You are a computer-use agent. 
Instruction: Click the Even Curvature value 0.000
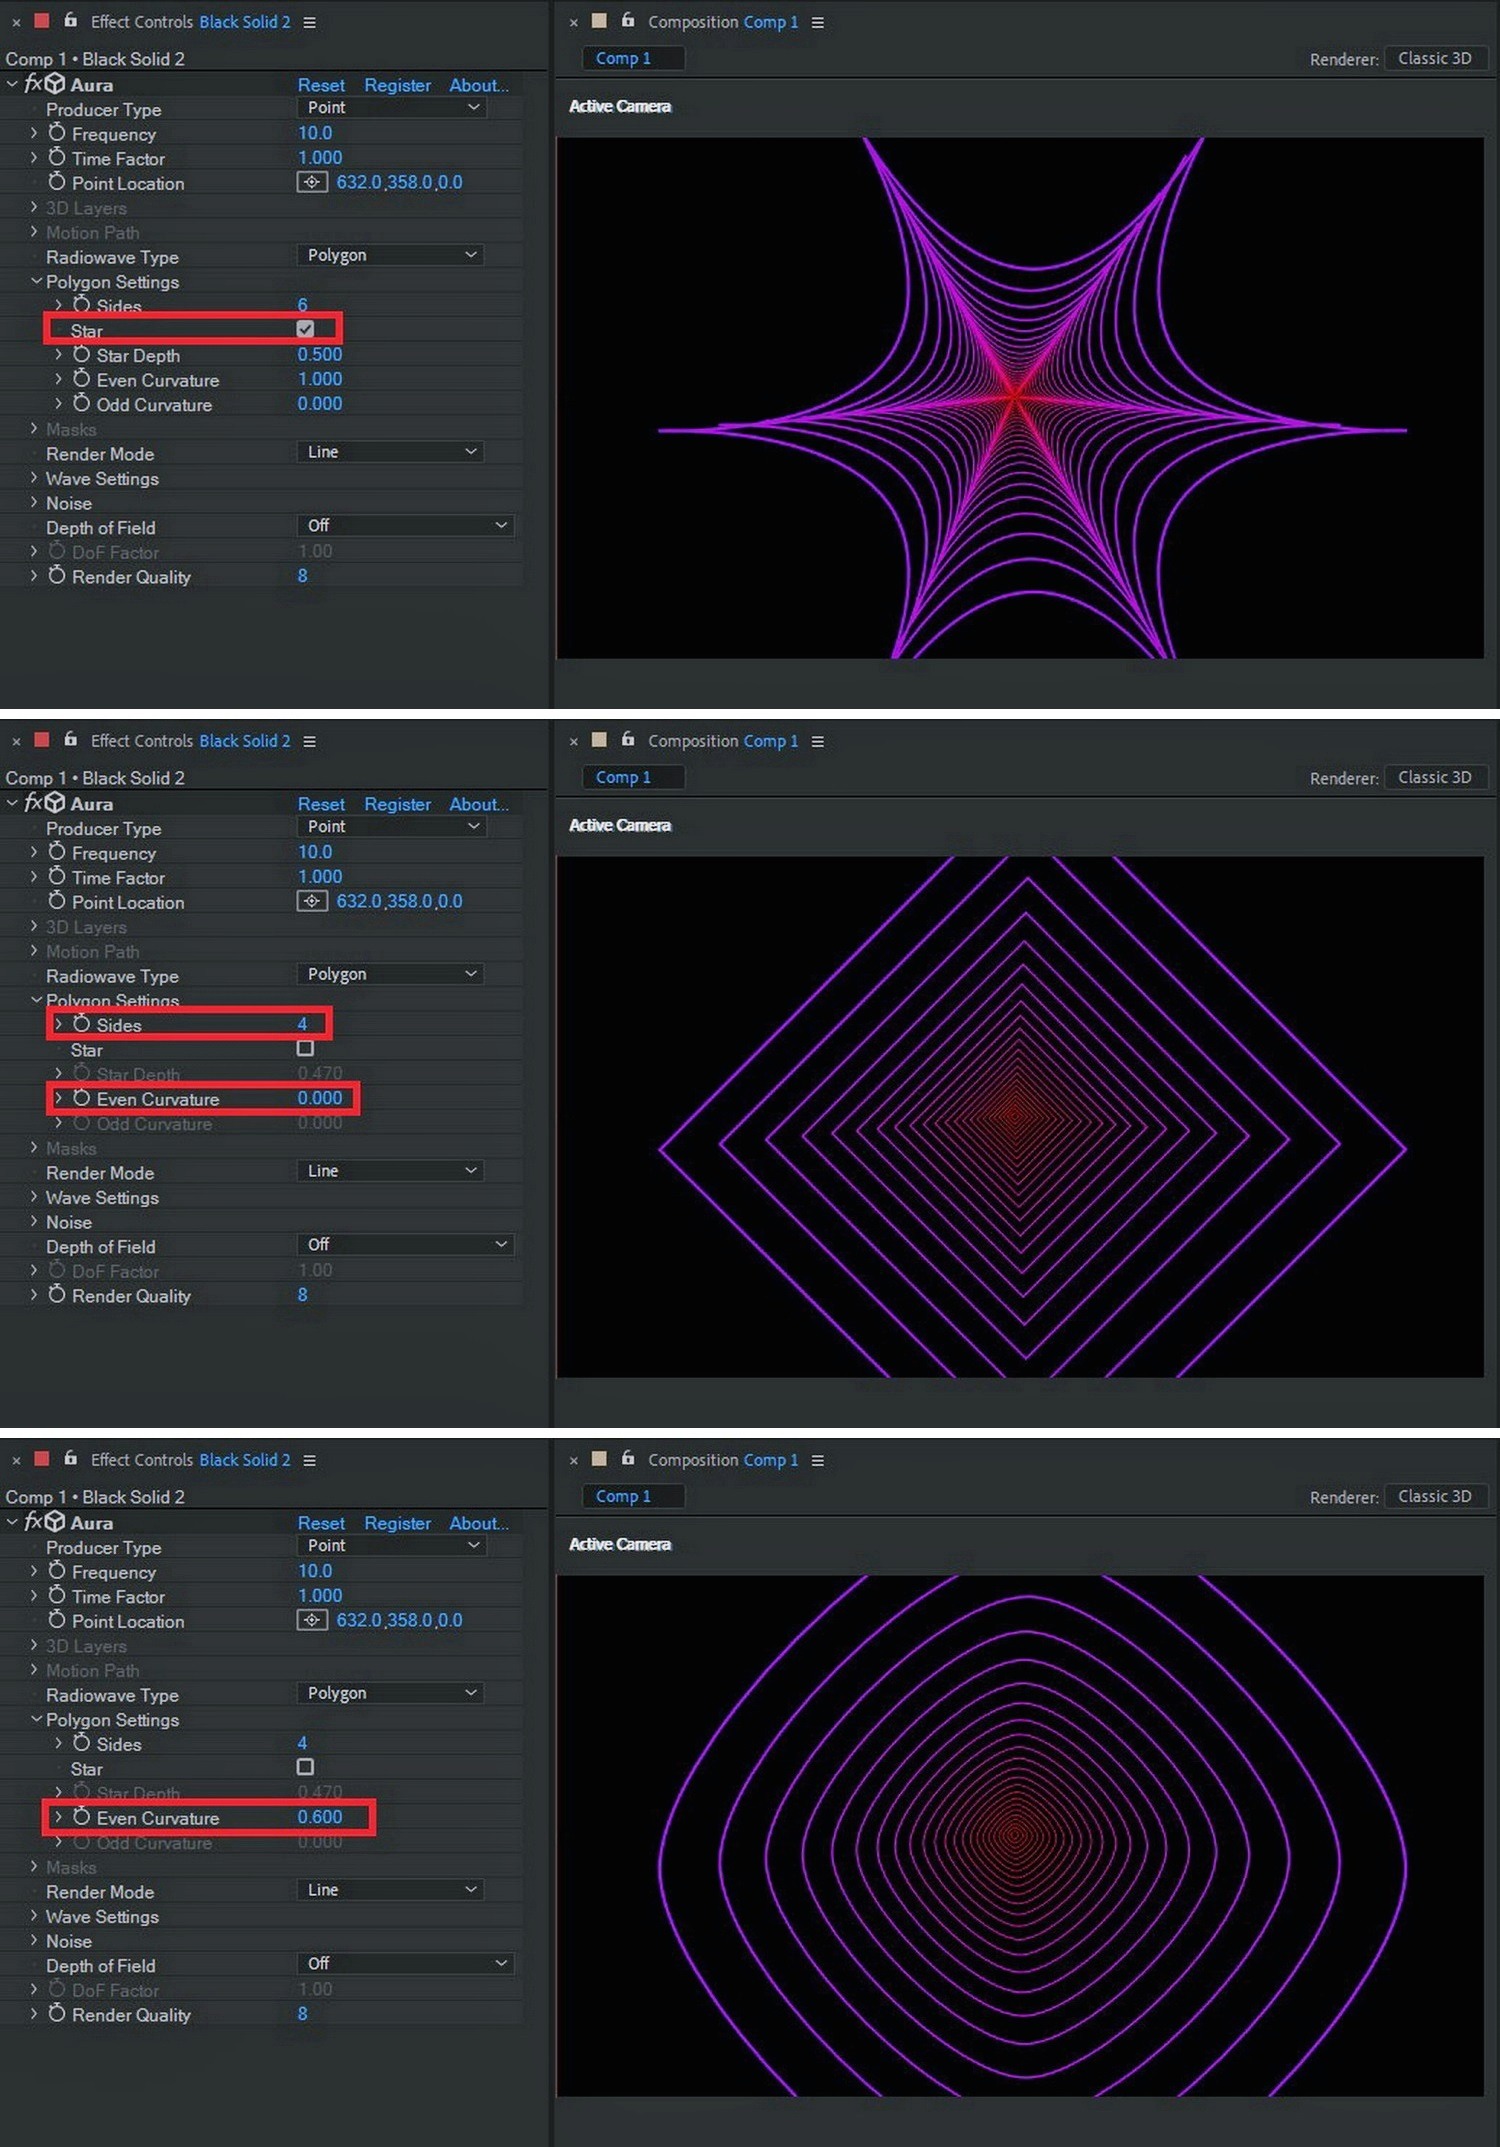320,1098
